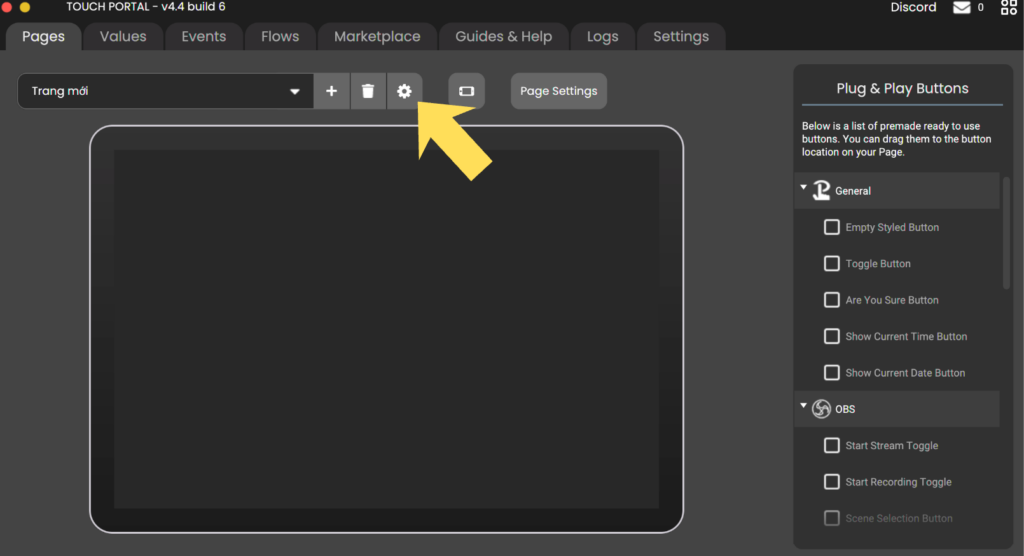Select the Empty Styled Button item
Image resolution: width=1024 pixels, height=556 pixels.
tap(891, 227)
